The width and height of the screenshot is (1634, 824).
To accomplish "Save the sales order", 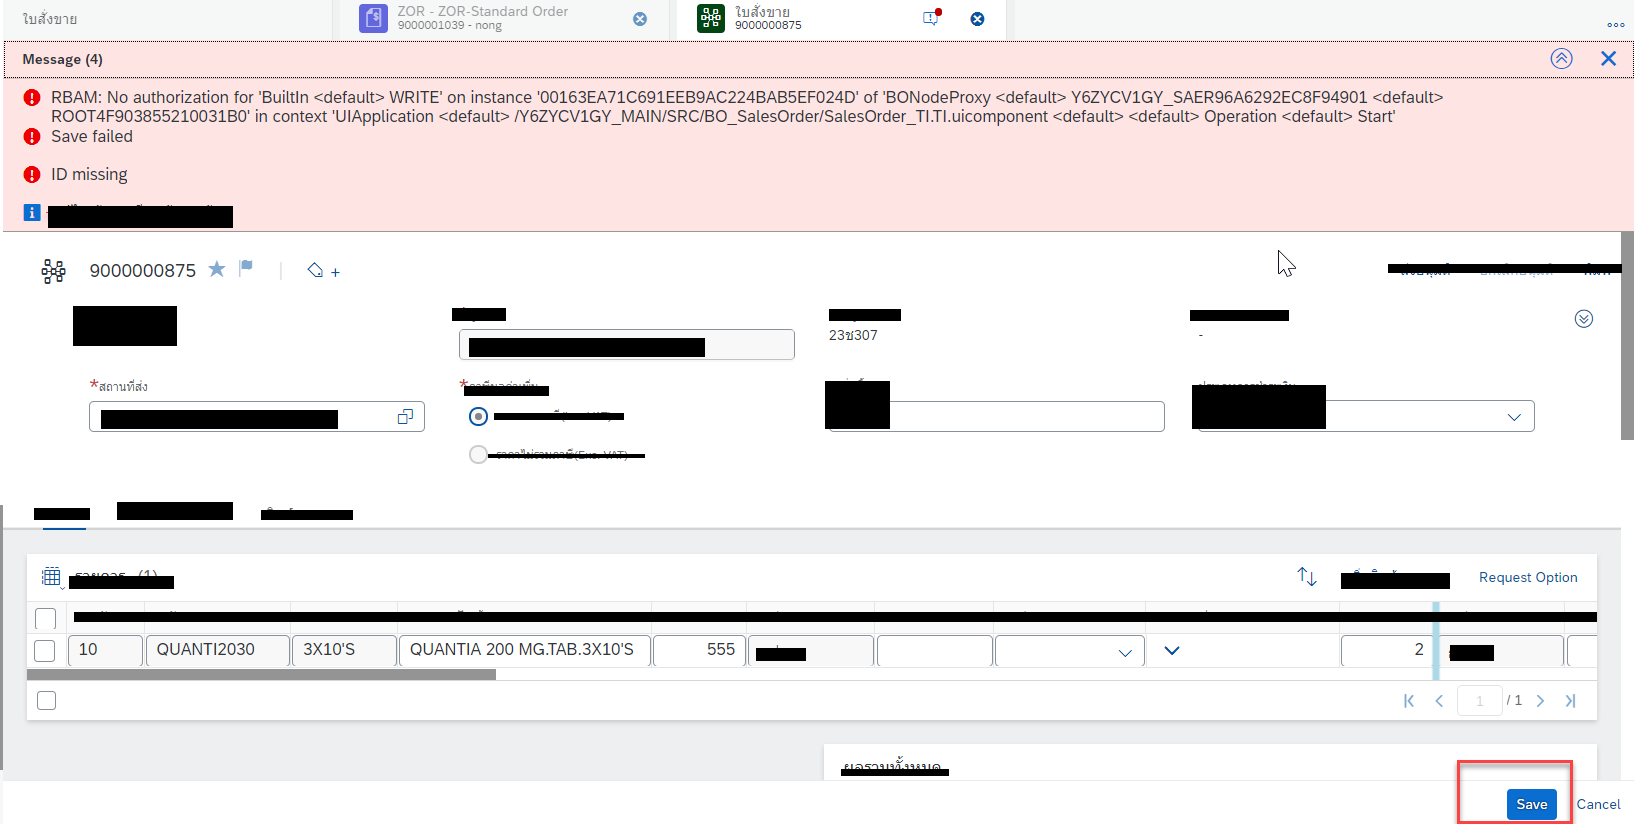I will [x=1531, y=804].
